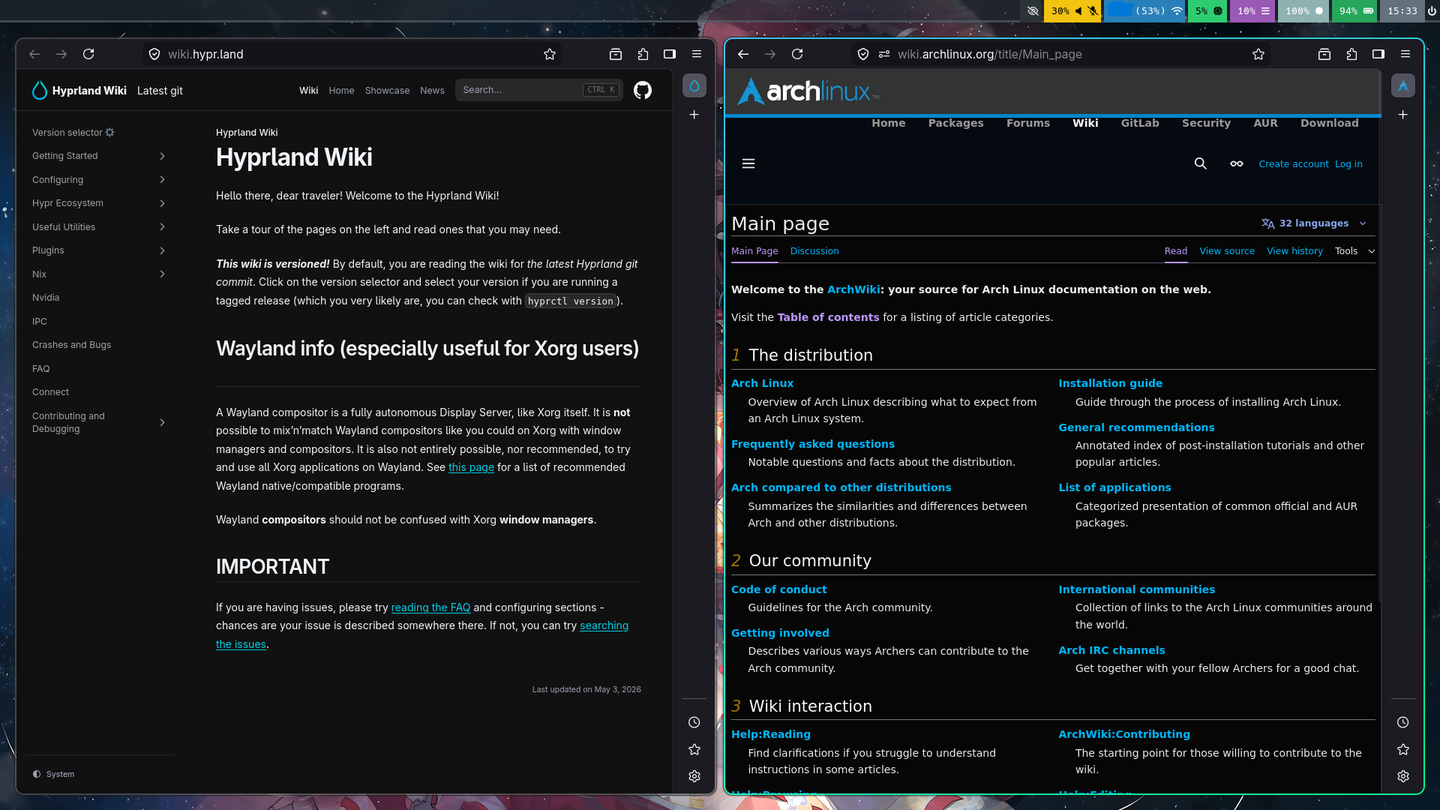Open the 32 languages dropdown
The image size is (1440, 810).
coord(1314,223)
